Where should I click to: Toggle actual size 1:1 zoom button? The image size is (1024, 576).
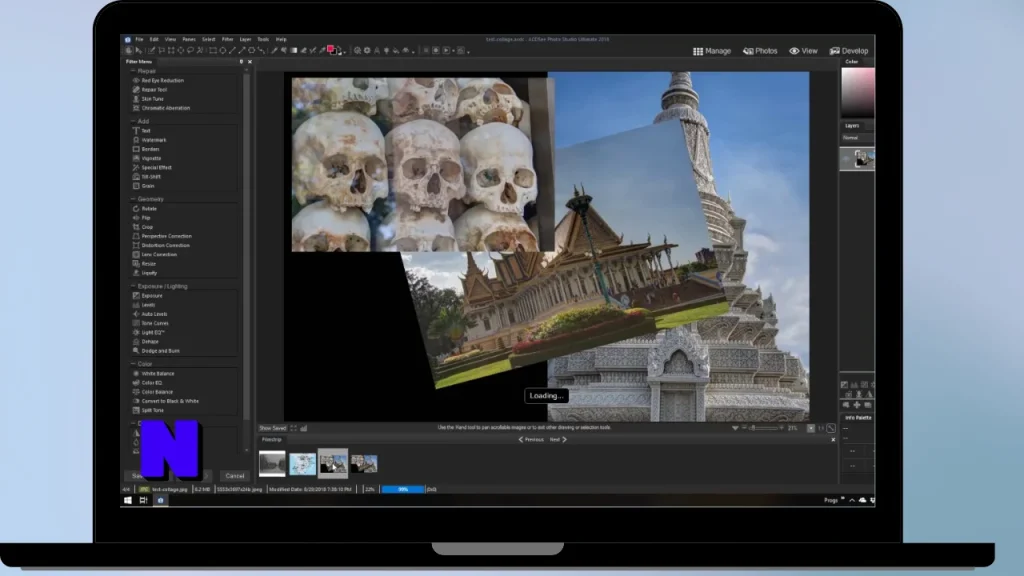821,428
